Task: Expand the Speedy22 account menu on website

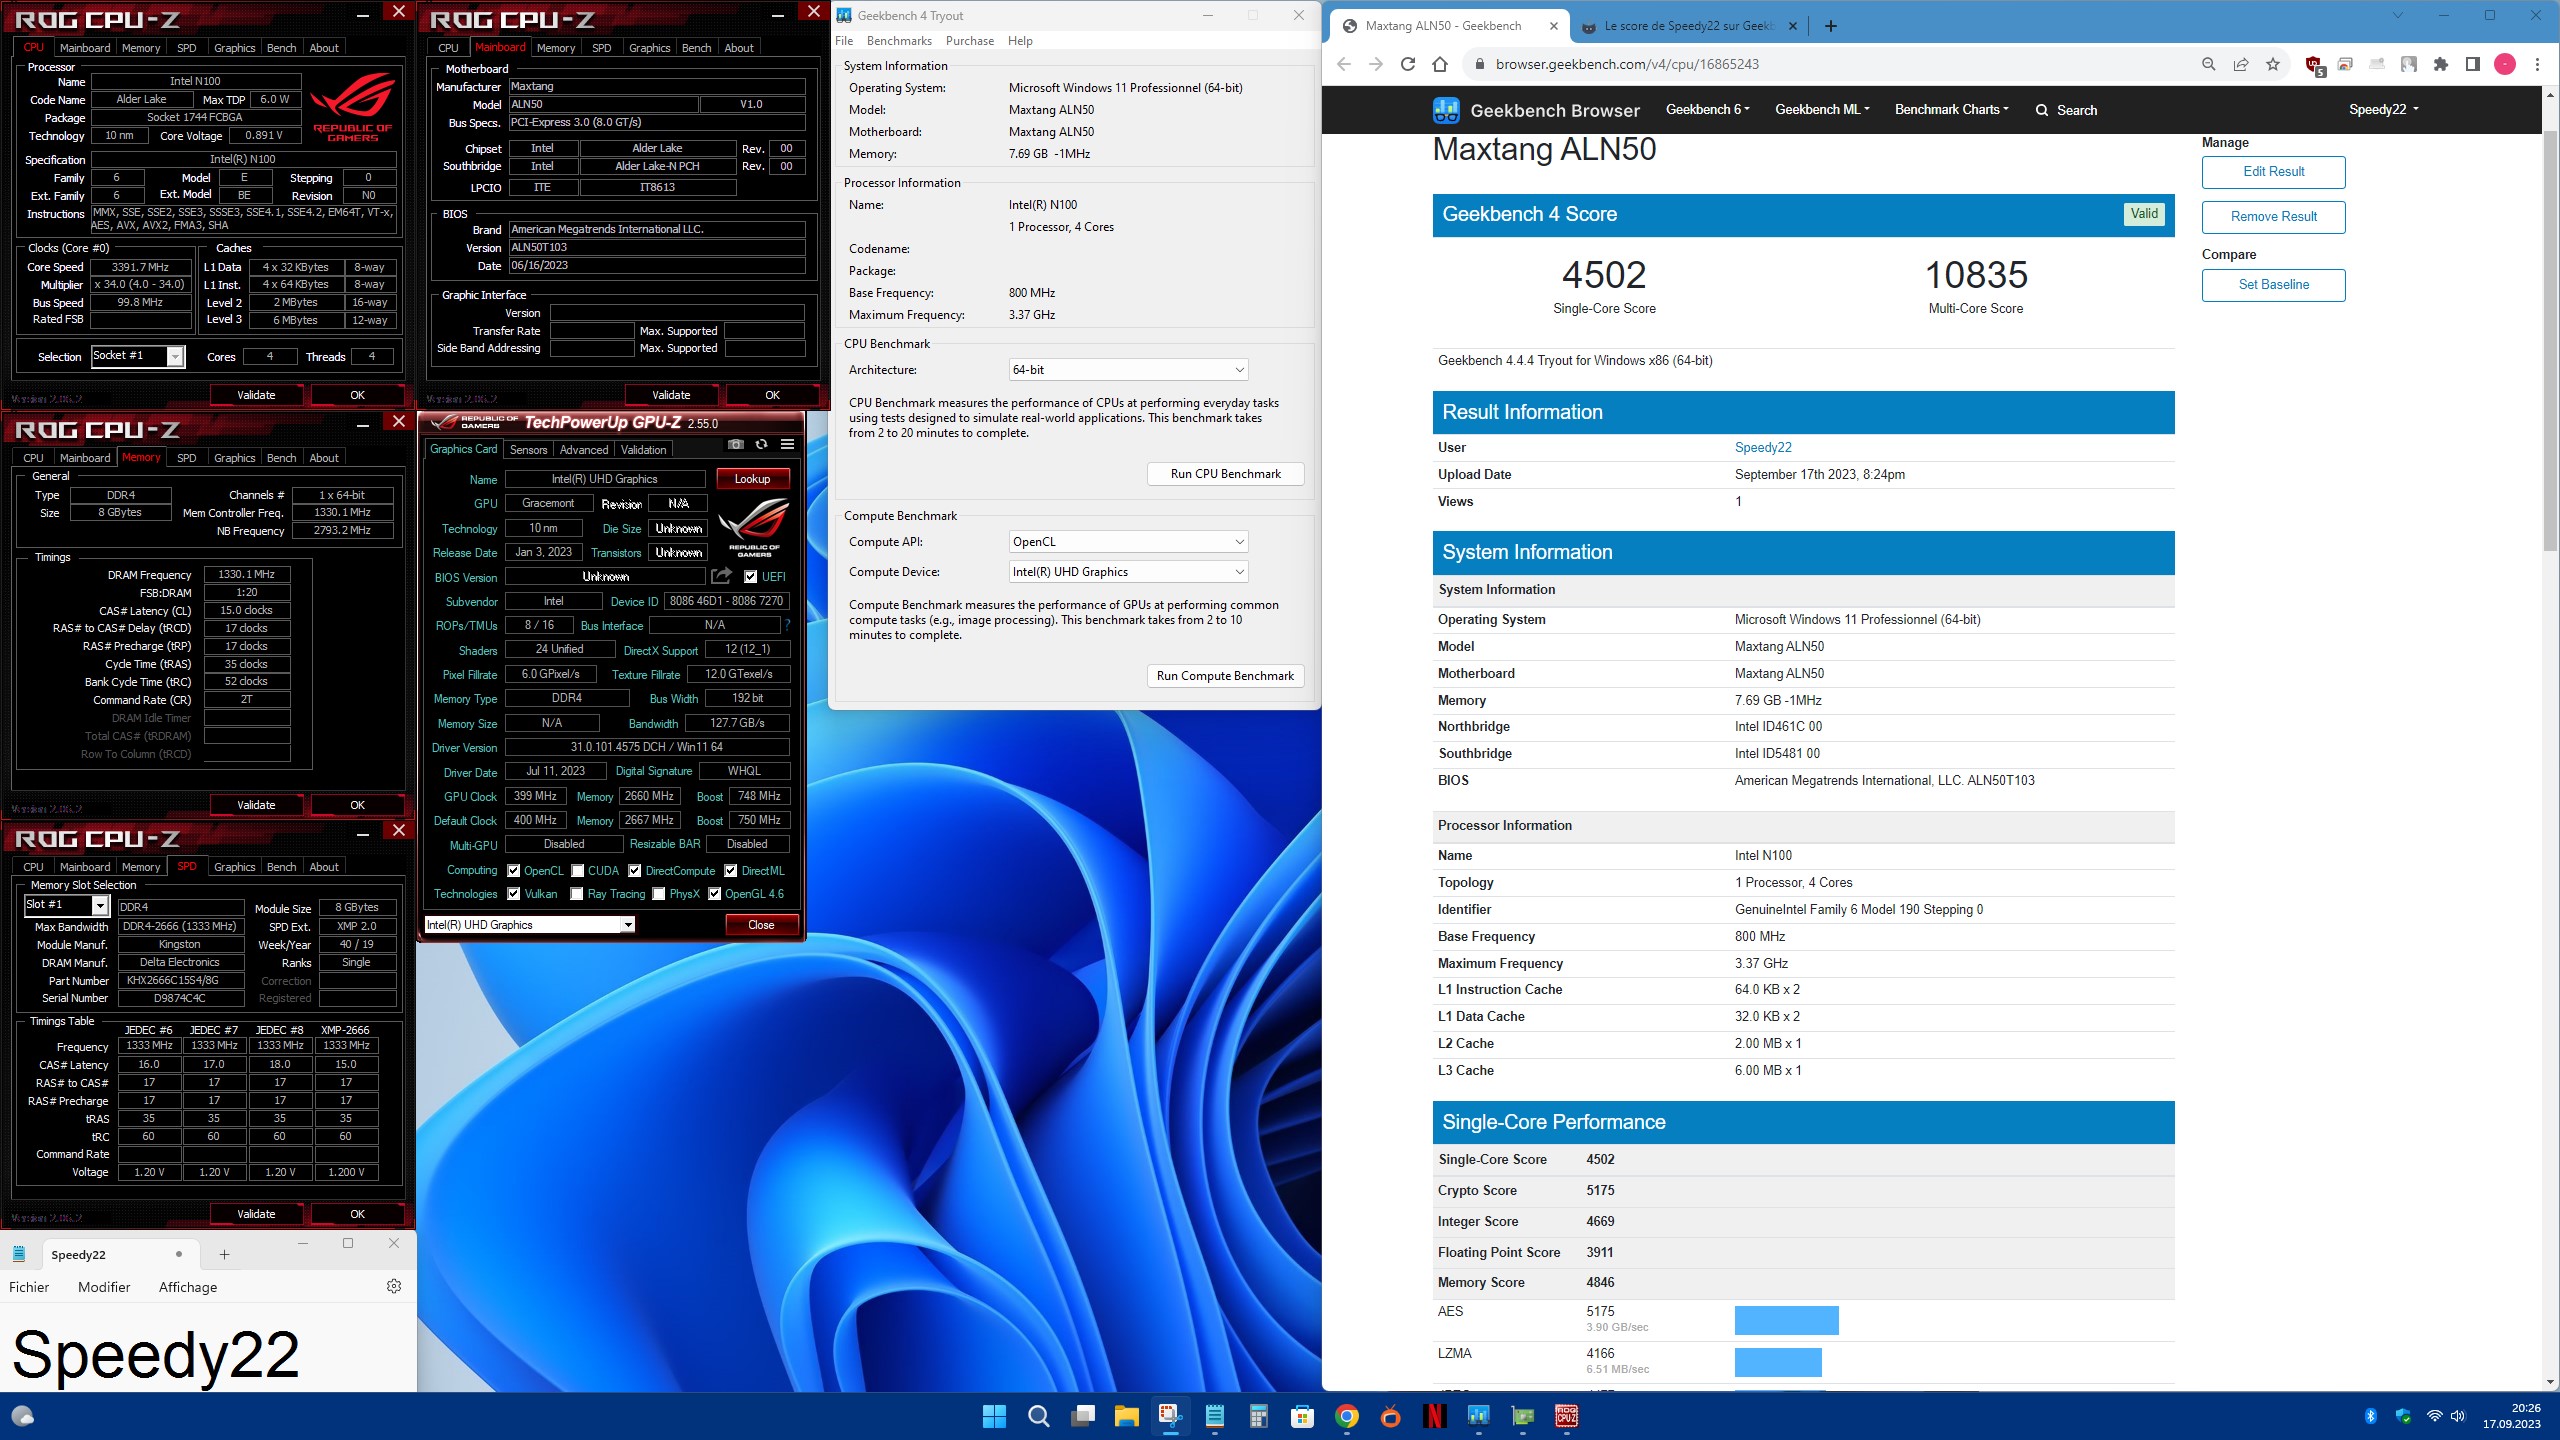Action: click(x=2384, y=110)
